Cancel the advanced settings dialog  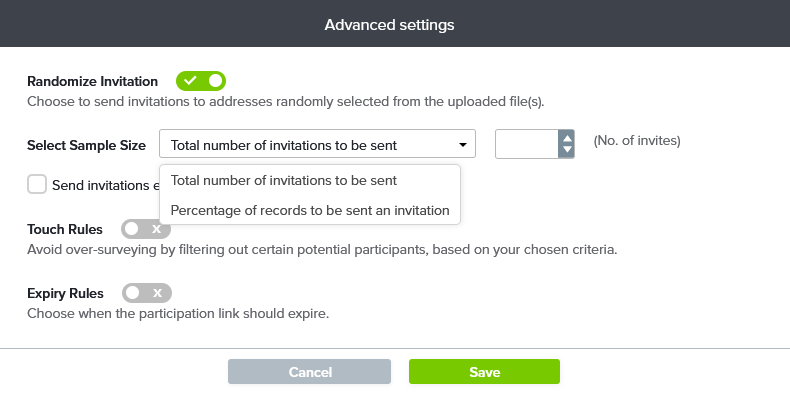(309, 372)
